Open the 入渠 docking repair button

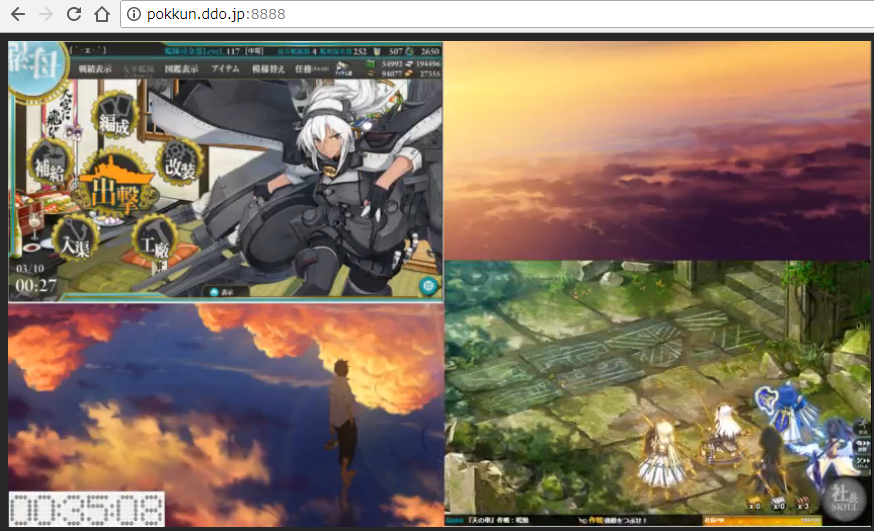[76, 240]
